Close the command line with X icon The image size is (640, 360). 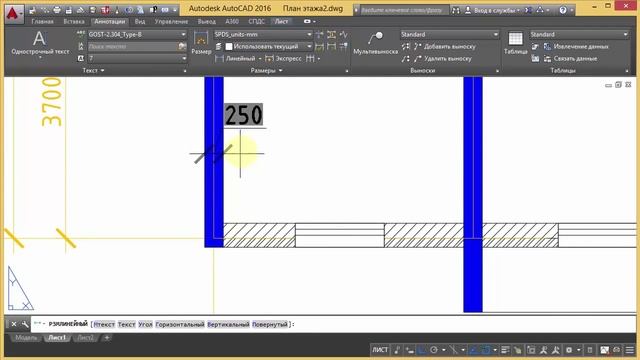[x=14, y=324]
